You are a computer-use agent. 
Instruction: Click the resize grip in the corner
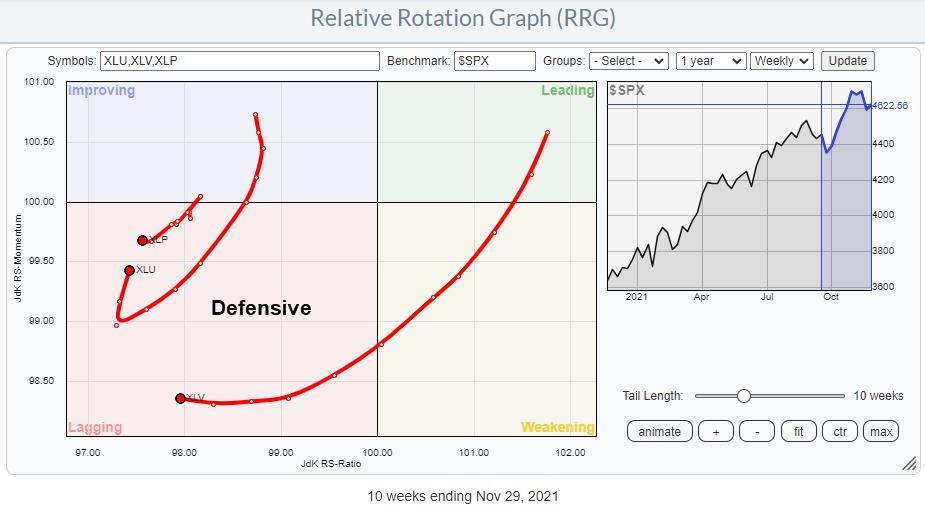coord(909,464)
